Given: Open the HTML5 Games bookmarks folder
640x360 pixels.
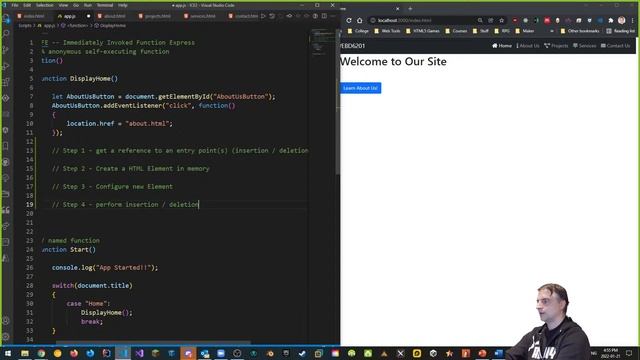Looking at the screenshot, I should tap(422, 31).
